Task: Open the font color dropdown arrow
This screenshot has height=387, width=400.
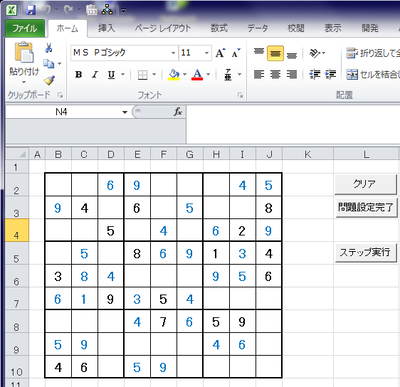Action: (208, 75)
